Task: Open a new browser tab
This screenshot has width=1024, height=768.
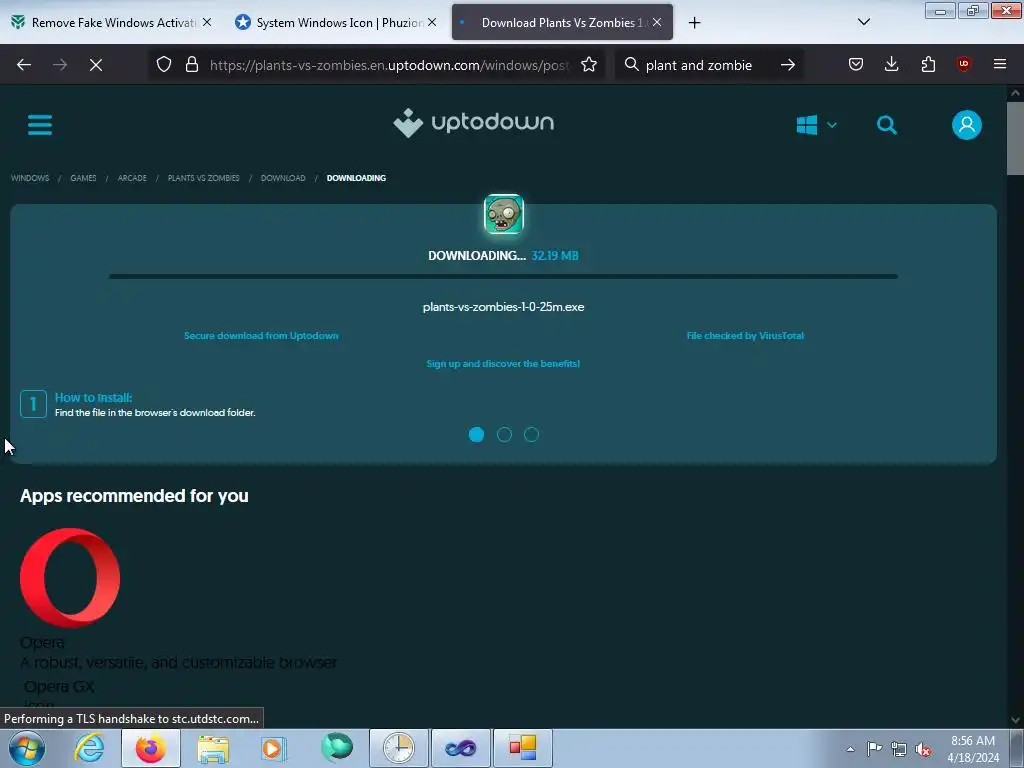Action: 694,23
